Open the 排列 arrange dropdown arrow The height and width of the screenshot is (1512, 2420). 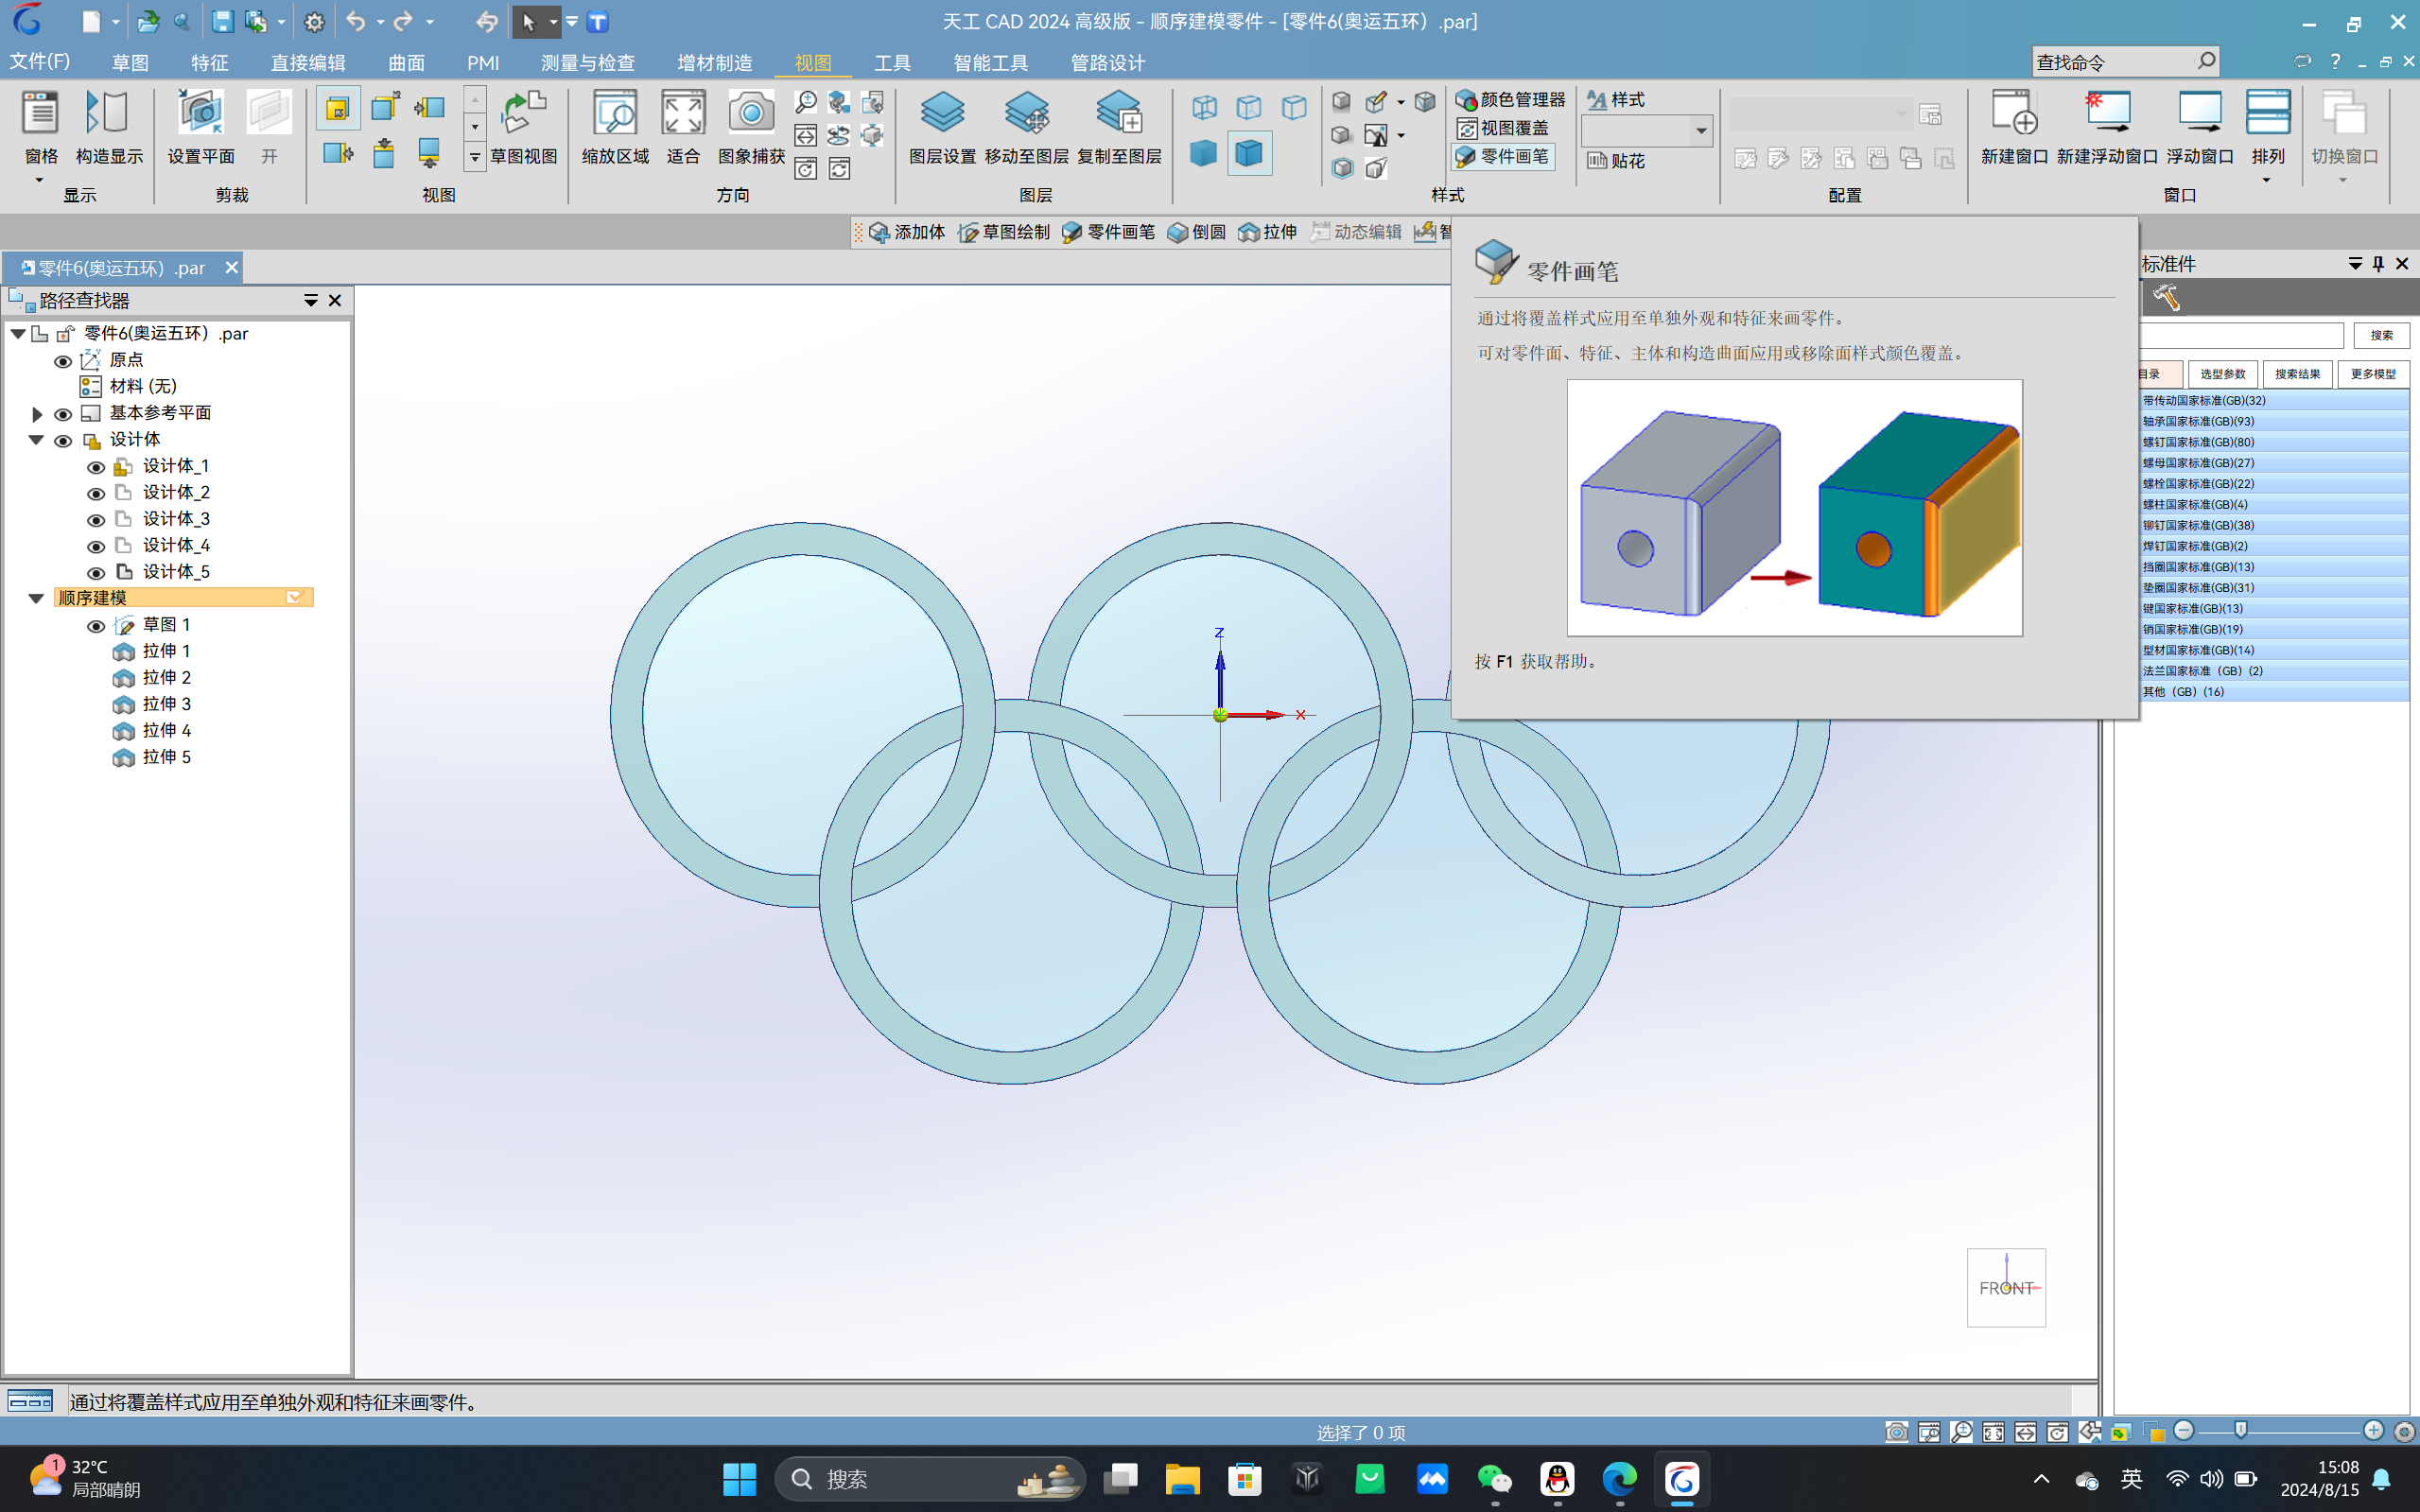coord(2266,181)
